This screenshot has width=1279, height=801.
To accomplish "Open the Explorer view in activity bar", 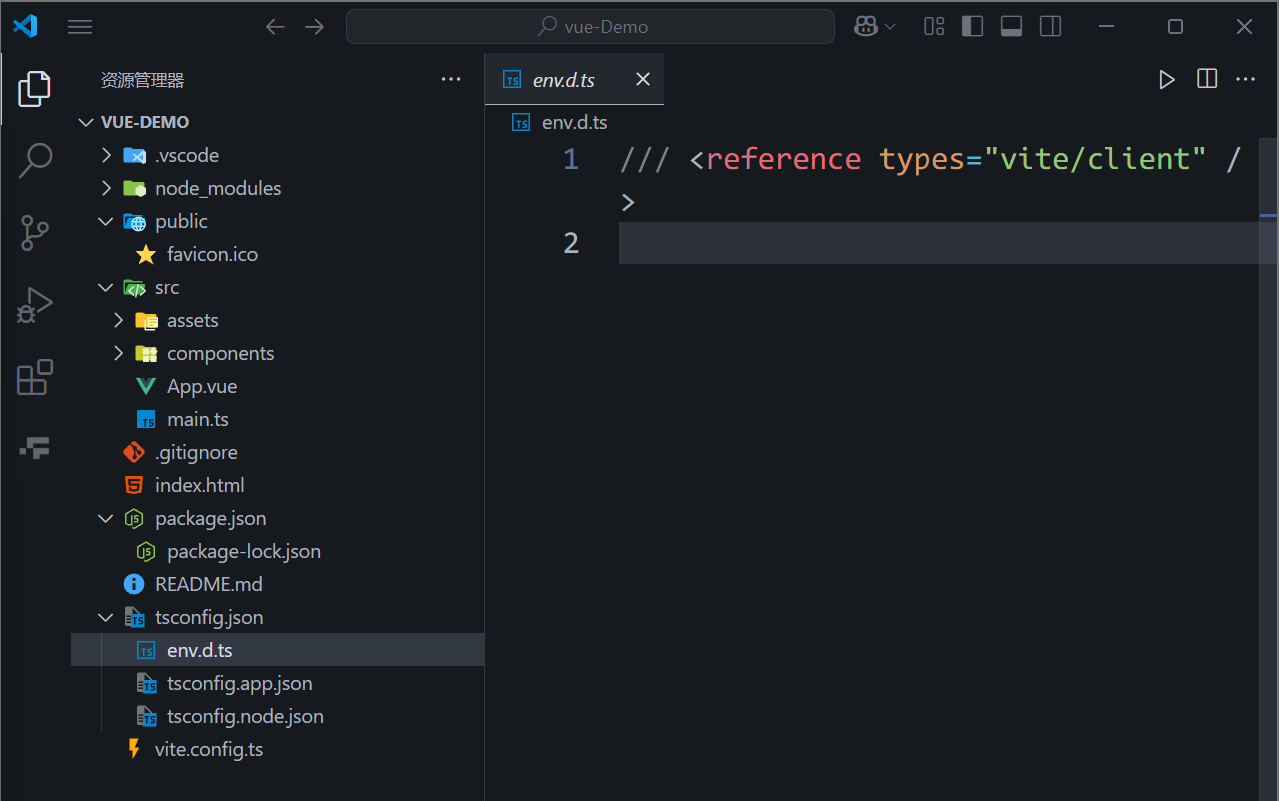I will pyautogui.click(x=35, y=90).
